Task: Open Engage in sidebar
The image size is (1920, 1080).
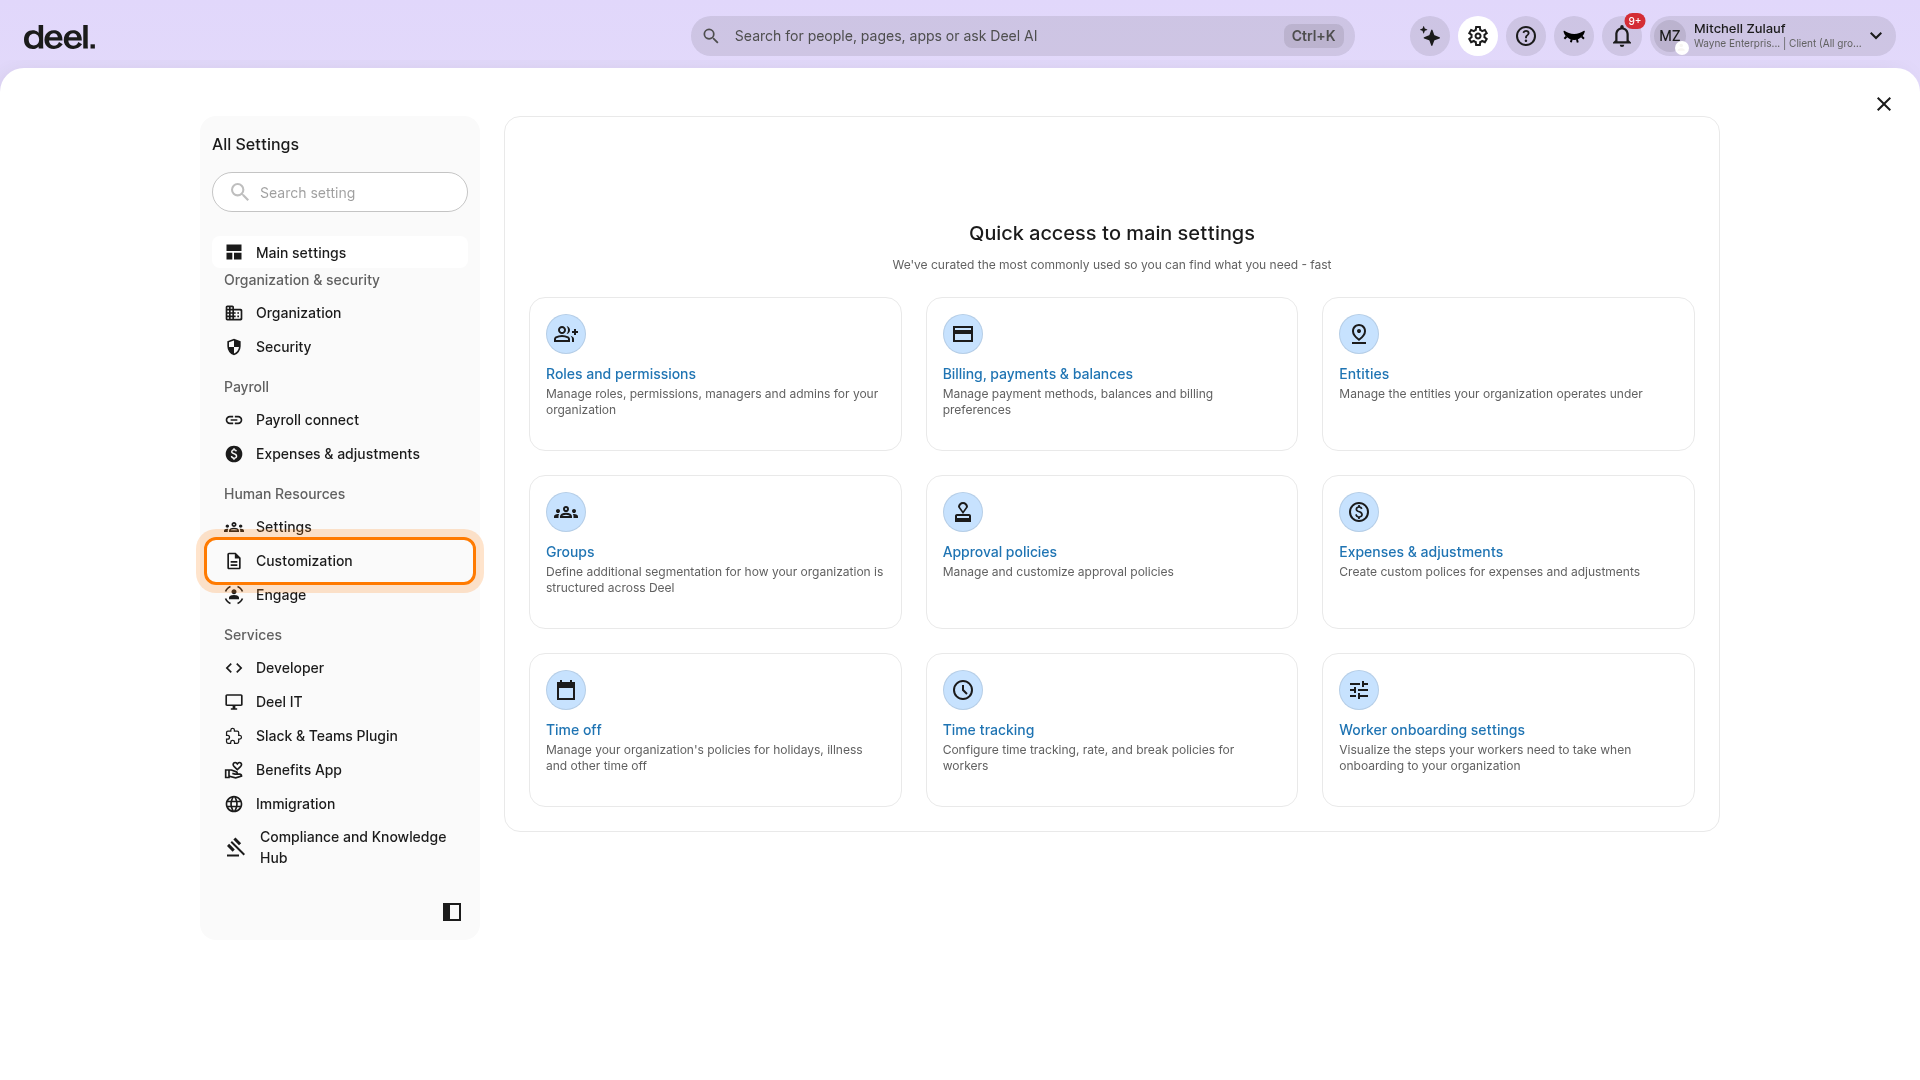Action: pos(340,595)
